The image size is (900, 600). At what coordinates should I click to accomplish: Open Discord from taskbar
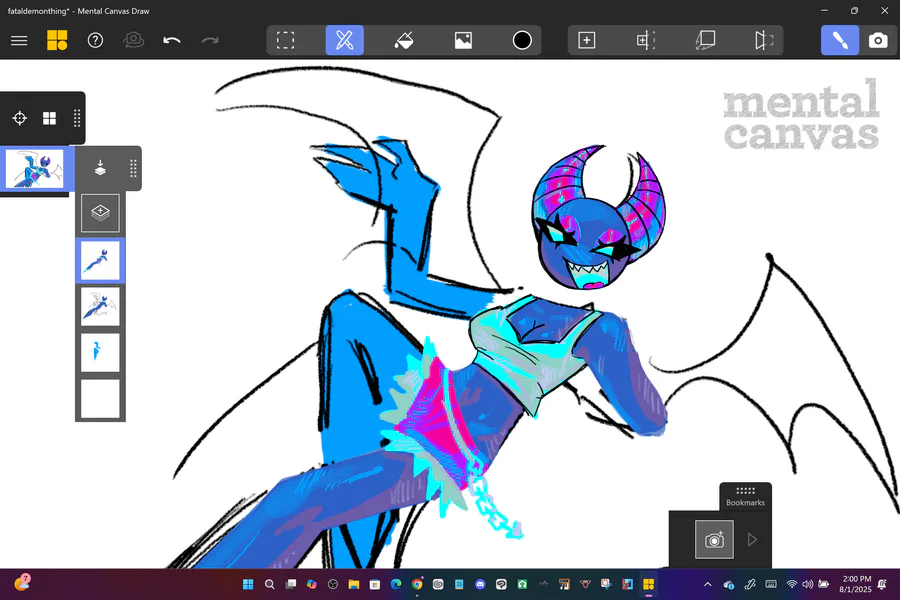pyautogui.click(x=480, y=584)
